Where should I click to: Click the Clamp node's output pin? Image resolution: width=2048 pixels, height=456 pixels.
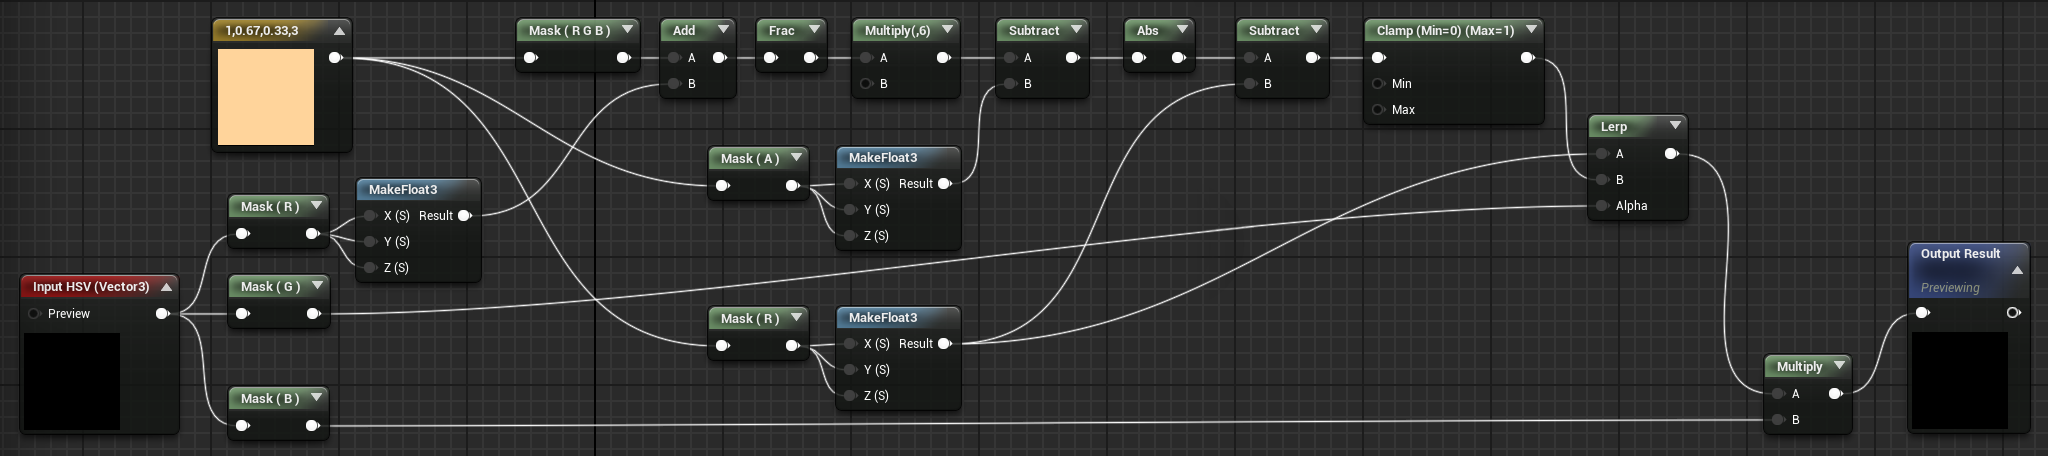tap(1528, 58)
